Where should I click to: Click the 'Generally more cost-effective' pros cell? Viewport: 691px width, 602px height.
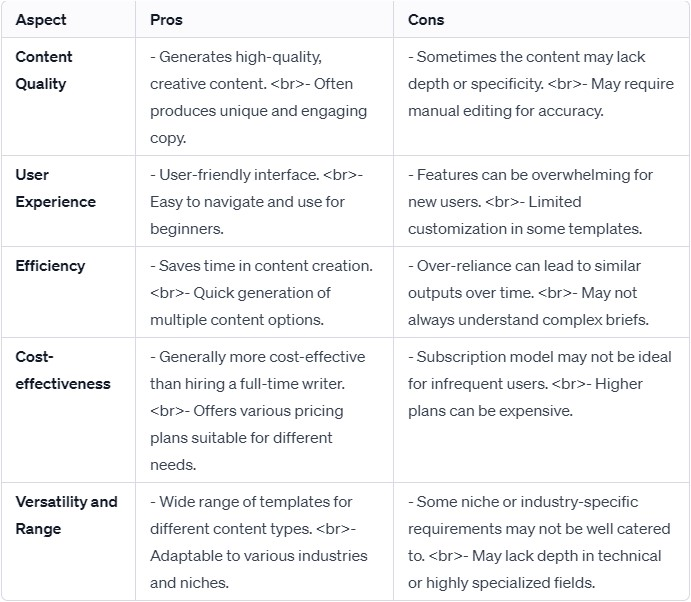(264, 410)
